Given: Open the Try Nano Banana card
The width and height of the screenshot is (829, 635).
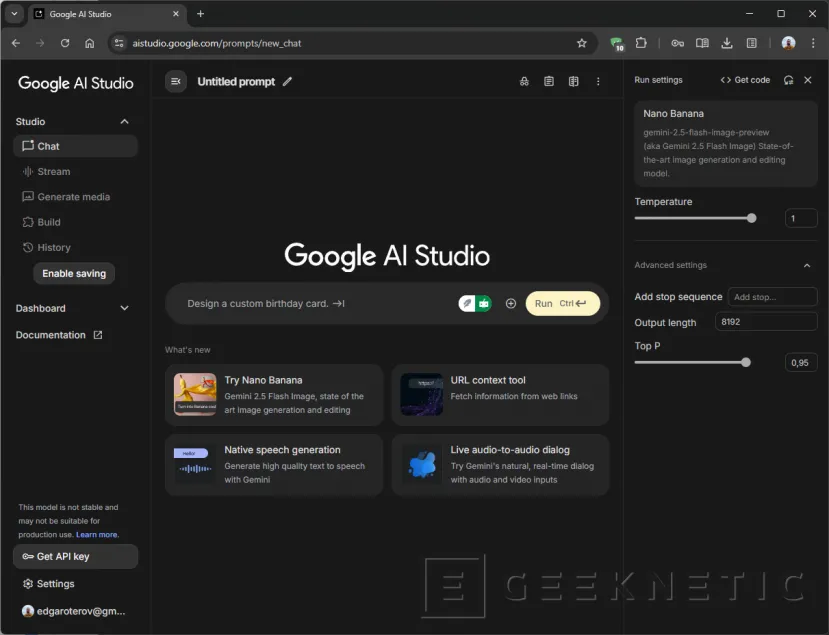Looking at the screenshot, I should coord(274,394).
